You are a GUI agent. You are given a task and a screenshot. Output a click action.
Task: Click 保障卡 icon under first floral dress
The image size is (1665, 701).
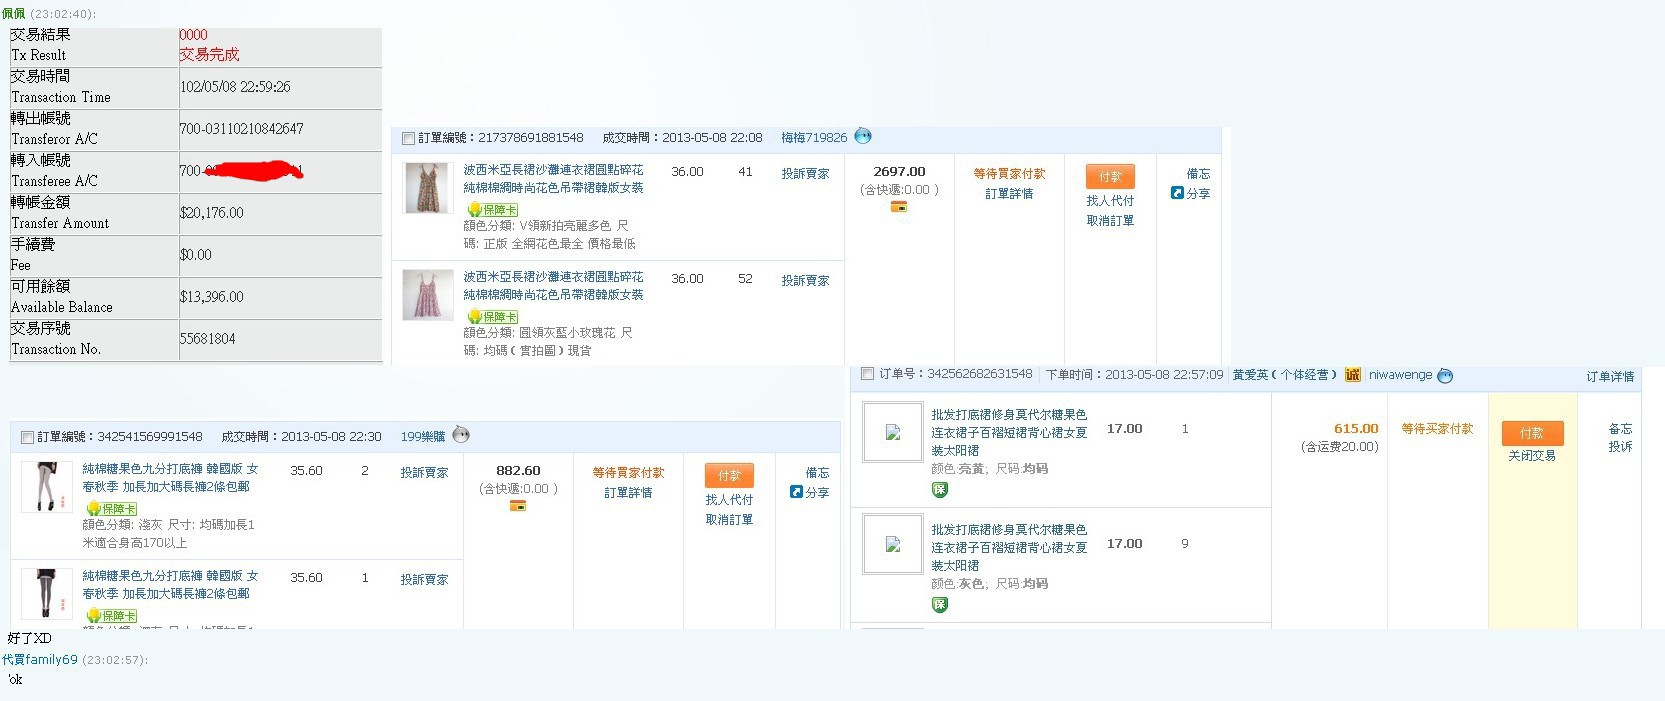pos(491,210)
